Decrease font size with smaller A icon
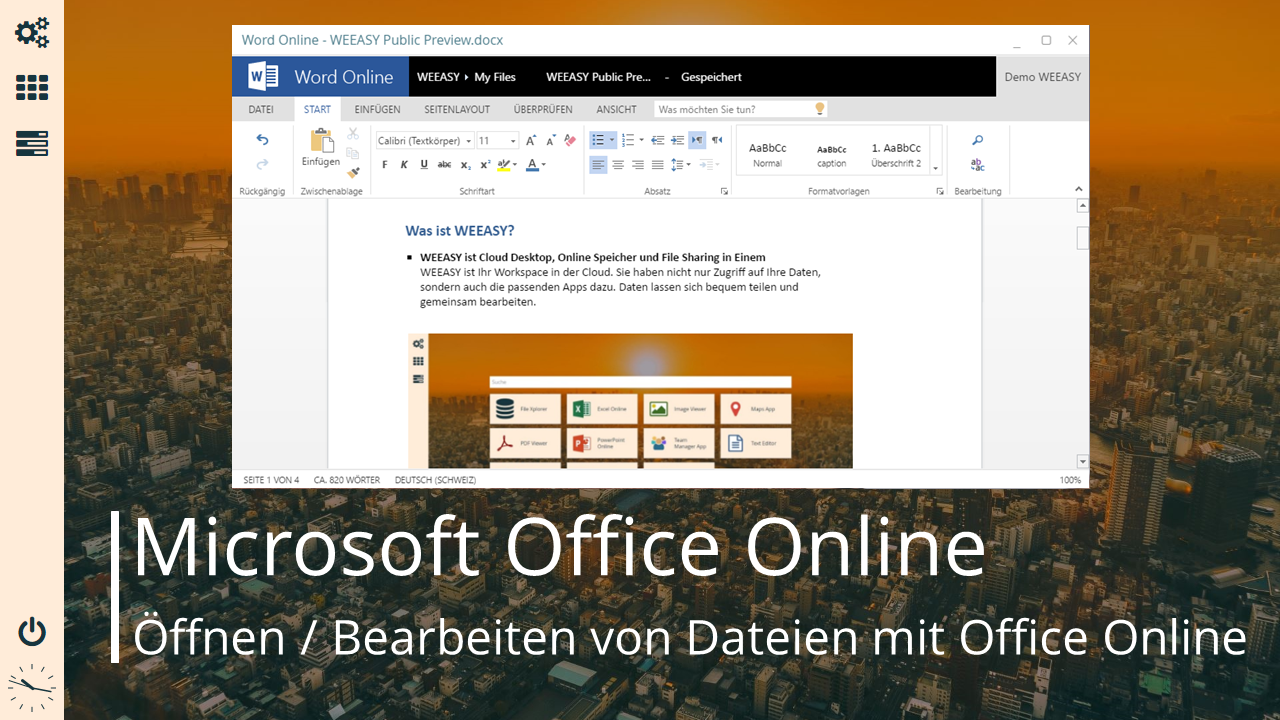Image resolution: width=1280 pixels, height=720 pixels. (550, 141)
